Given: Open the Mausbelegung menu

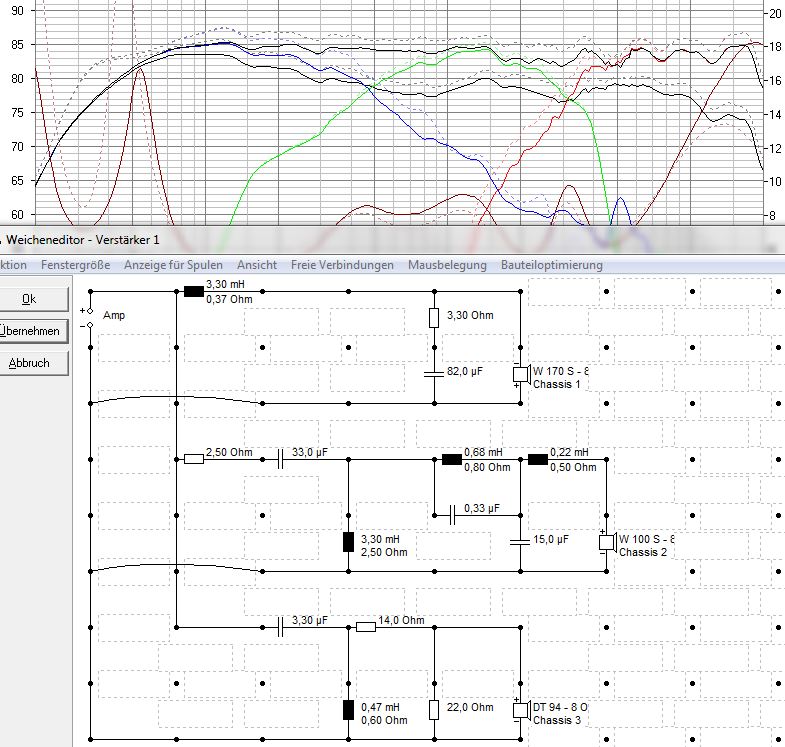Looking at the screenshot, I should click(x=447, y=265).
